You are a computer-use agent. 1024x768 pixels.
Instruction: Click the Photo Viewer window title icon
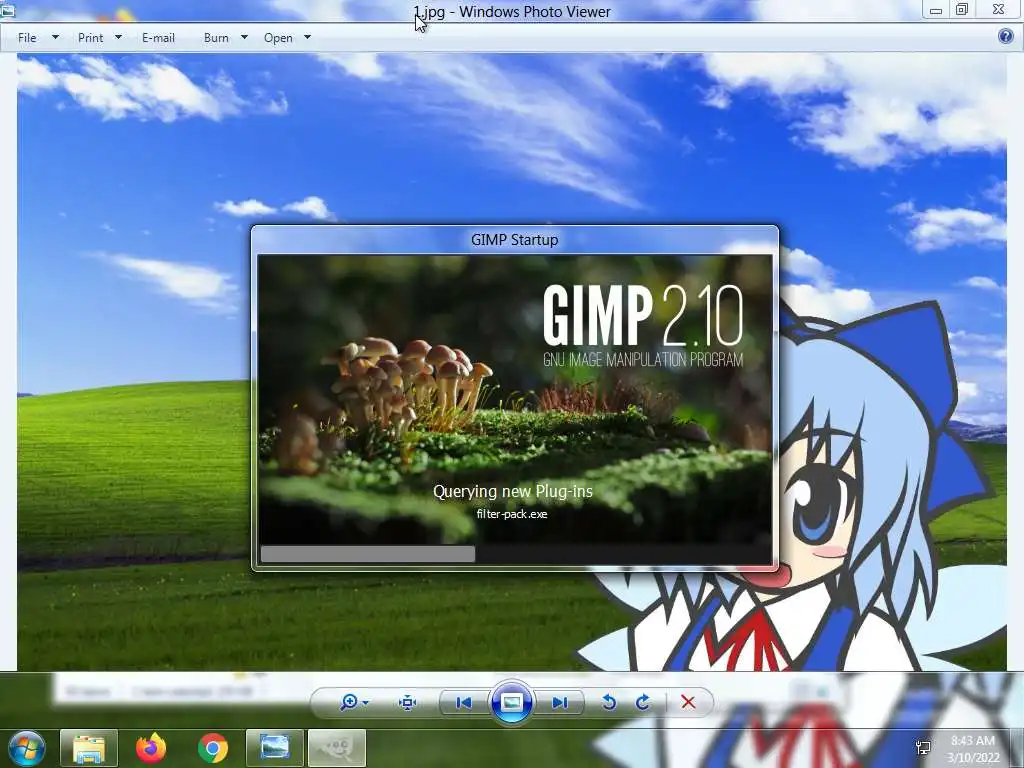[7, 10]
